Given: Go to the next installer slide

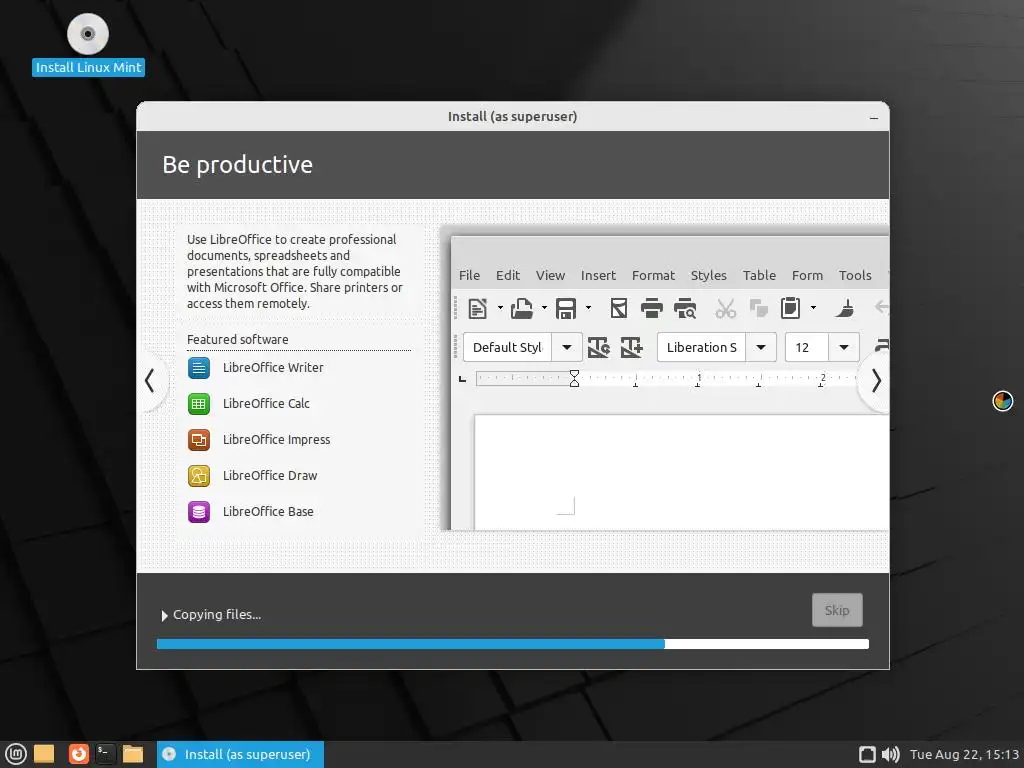Looking at the screenshot, I should pyautogui.click(x=876, y=381).
